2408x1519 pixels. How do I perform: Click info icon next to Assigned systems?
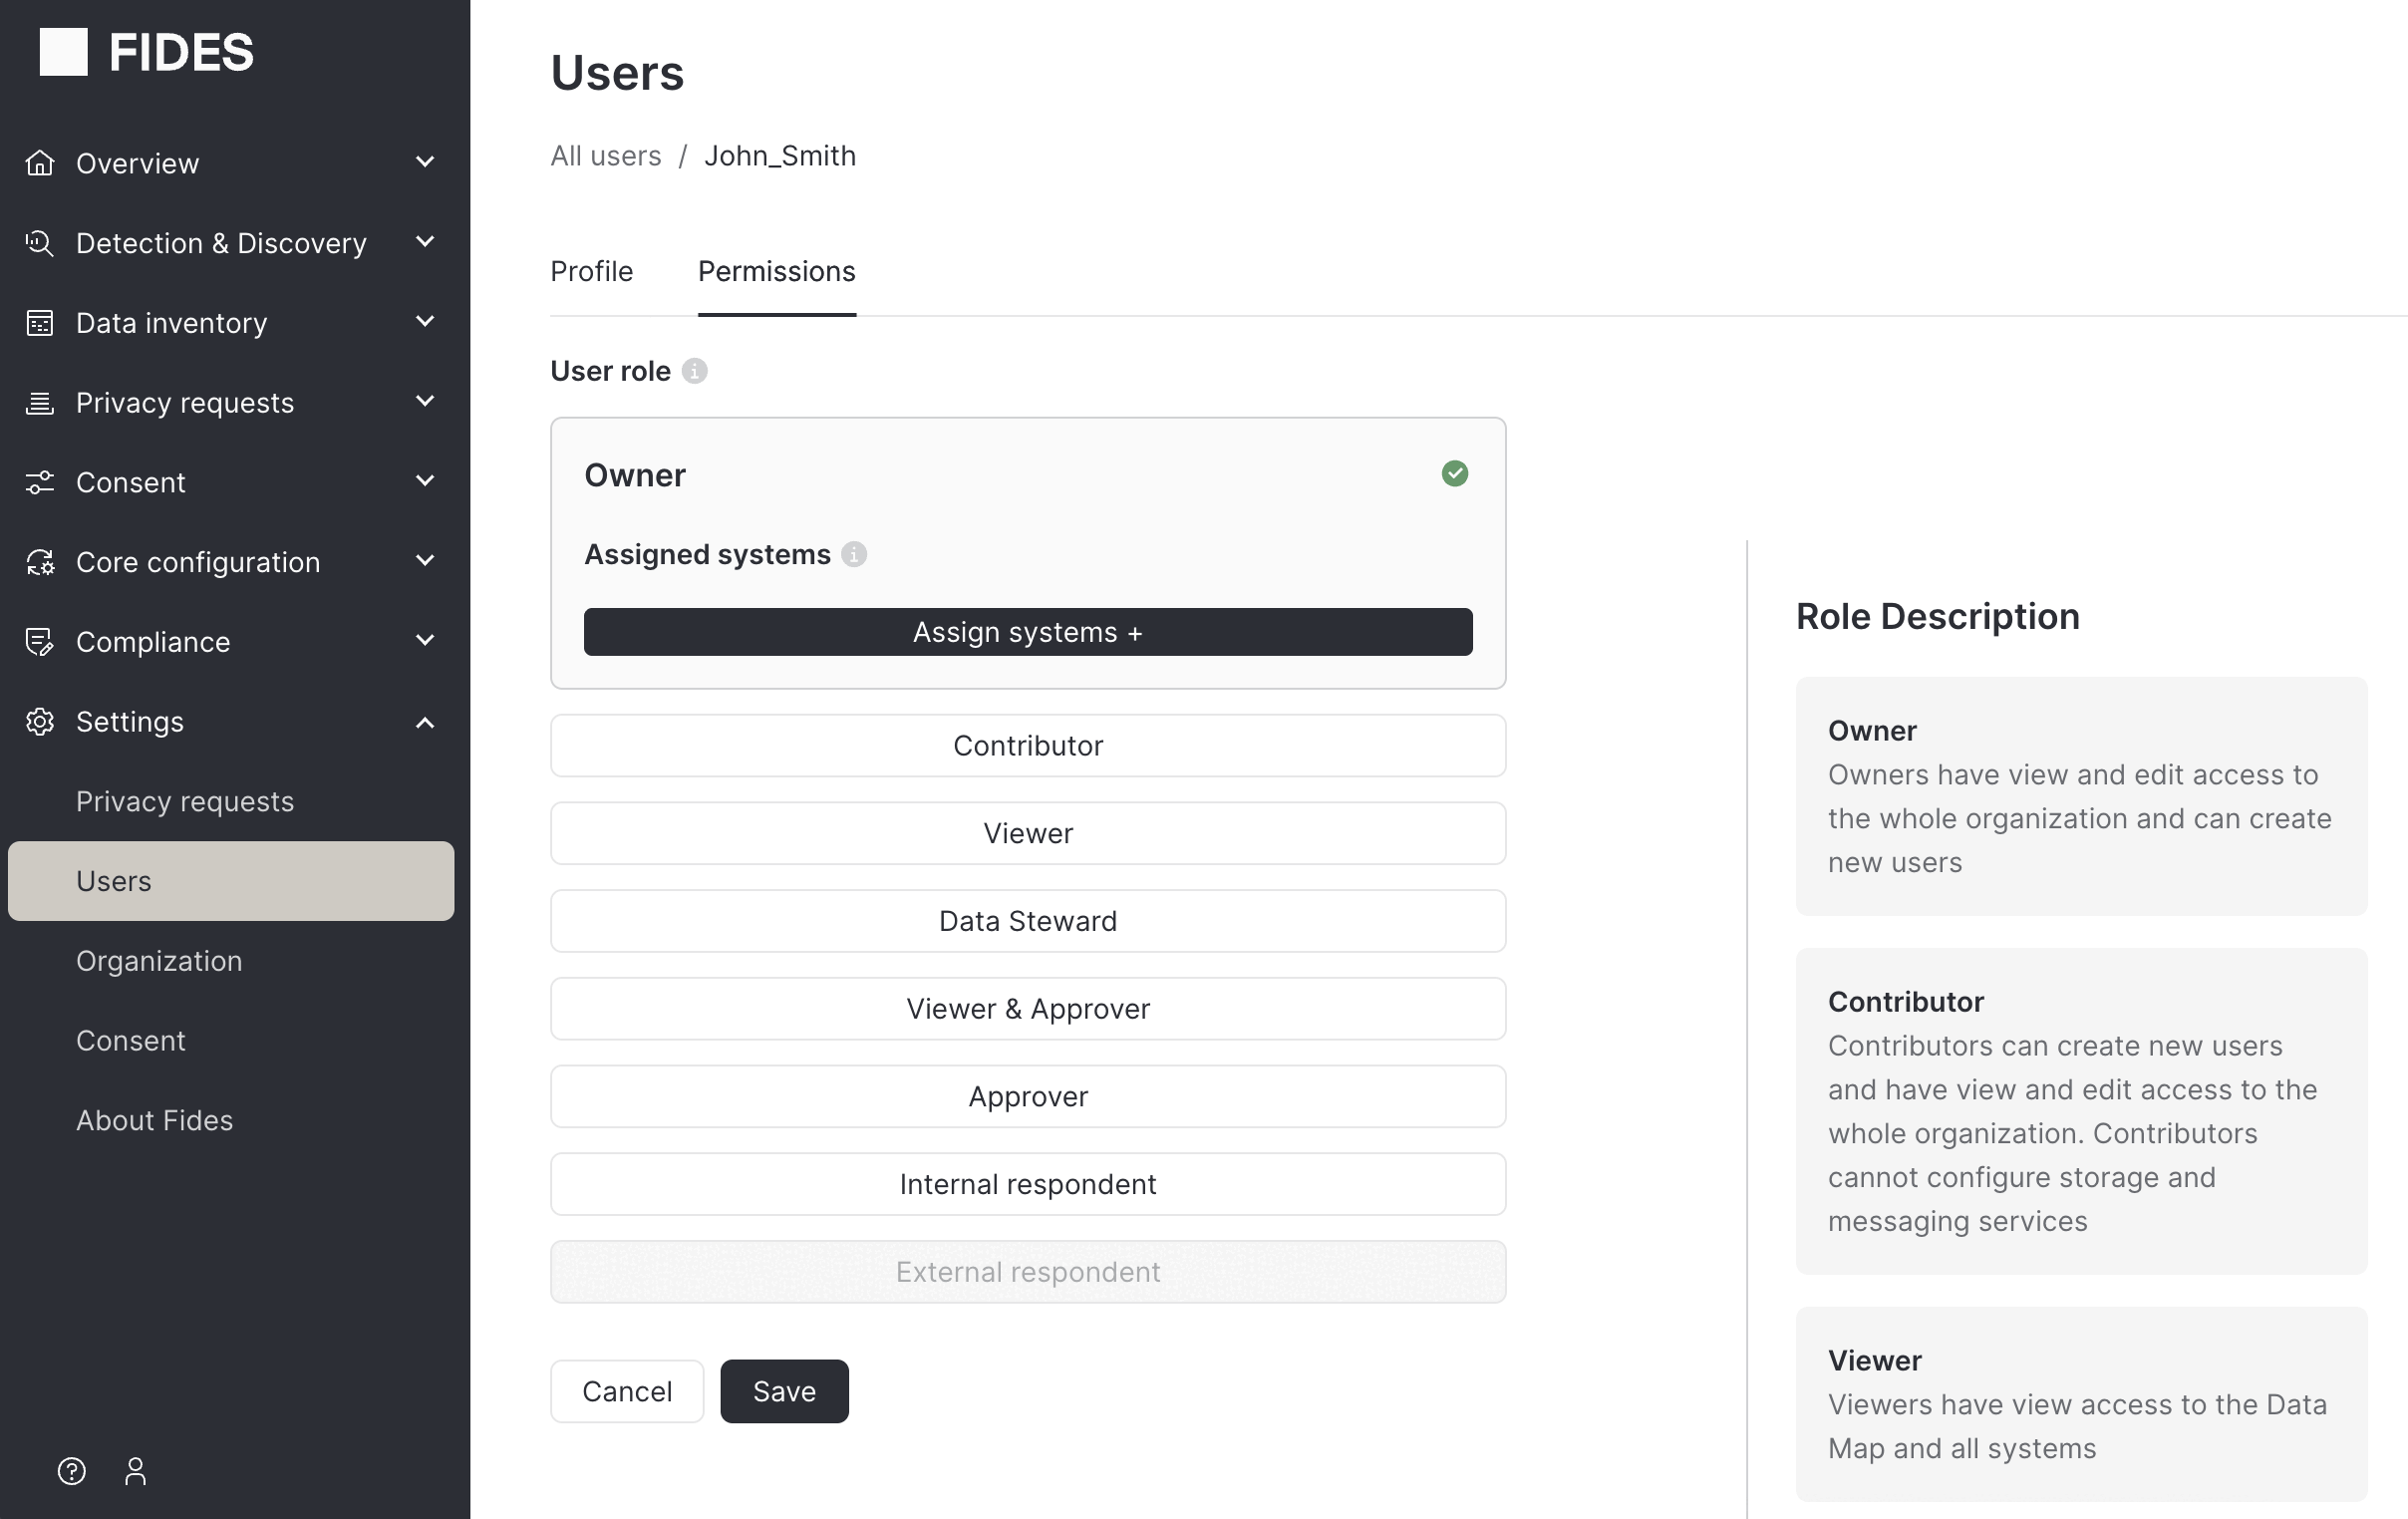click(x=854, y=554)
